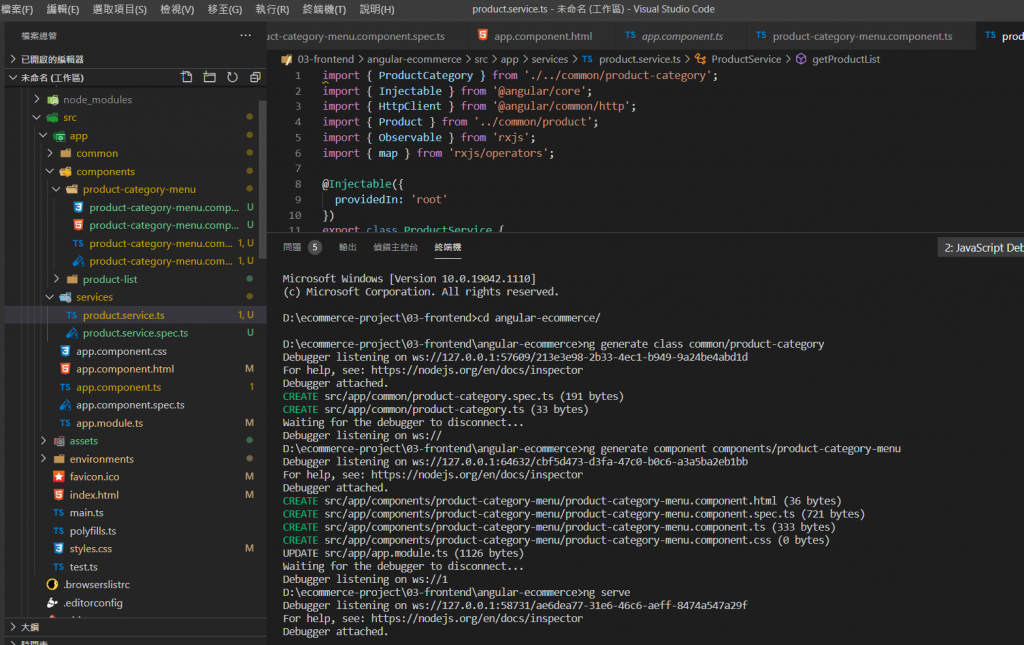The image size is (1024, 645).
Task: Expand the node_modules folder
Action: pos(97,99)
